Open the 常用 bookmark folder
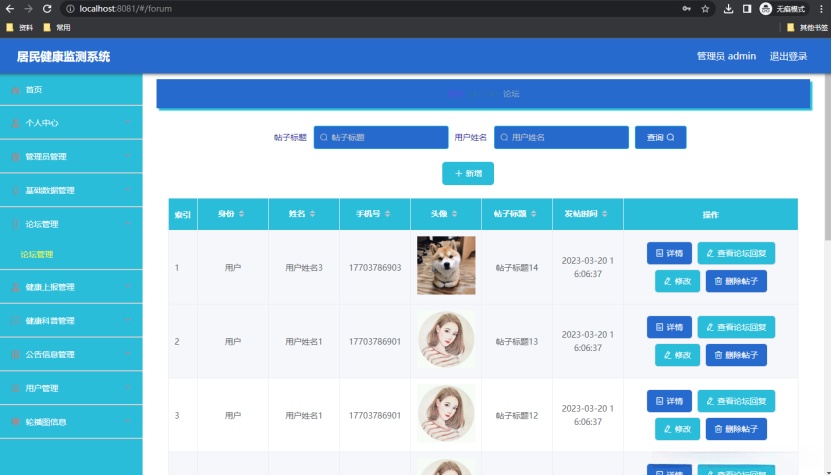Viewport: 832px width, 475px height. click(57, 28)
